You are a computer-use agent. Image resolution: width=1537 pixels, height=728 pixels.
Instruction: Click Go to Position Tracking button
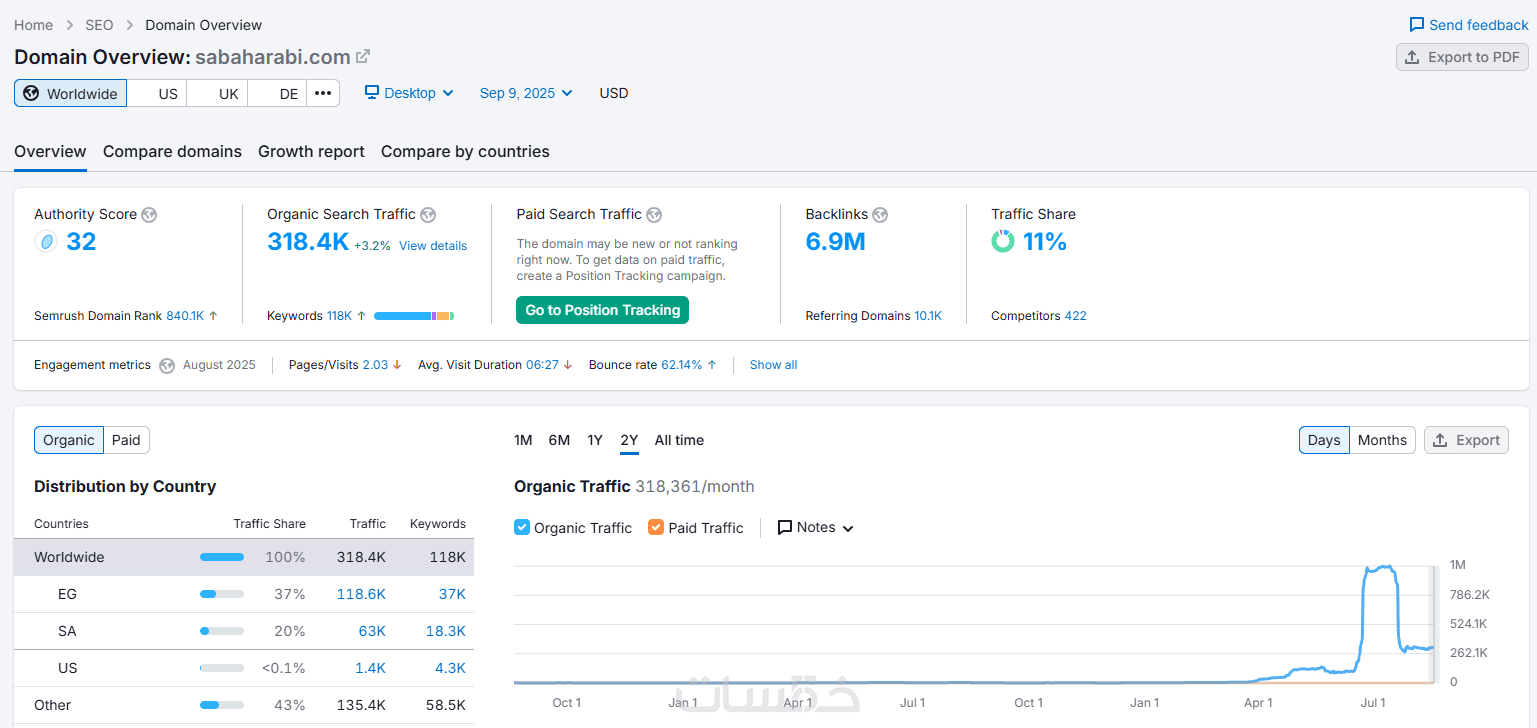pos(602,310)
